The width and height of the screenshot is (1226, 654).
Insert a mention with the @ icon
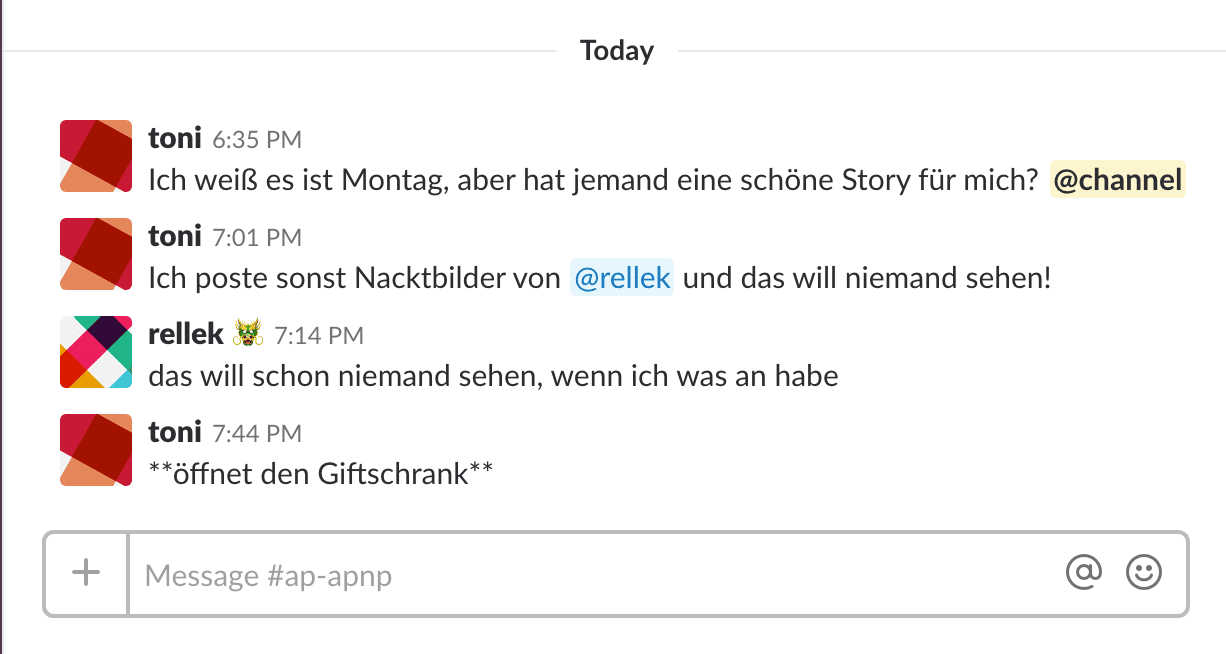(1084, 573)
